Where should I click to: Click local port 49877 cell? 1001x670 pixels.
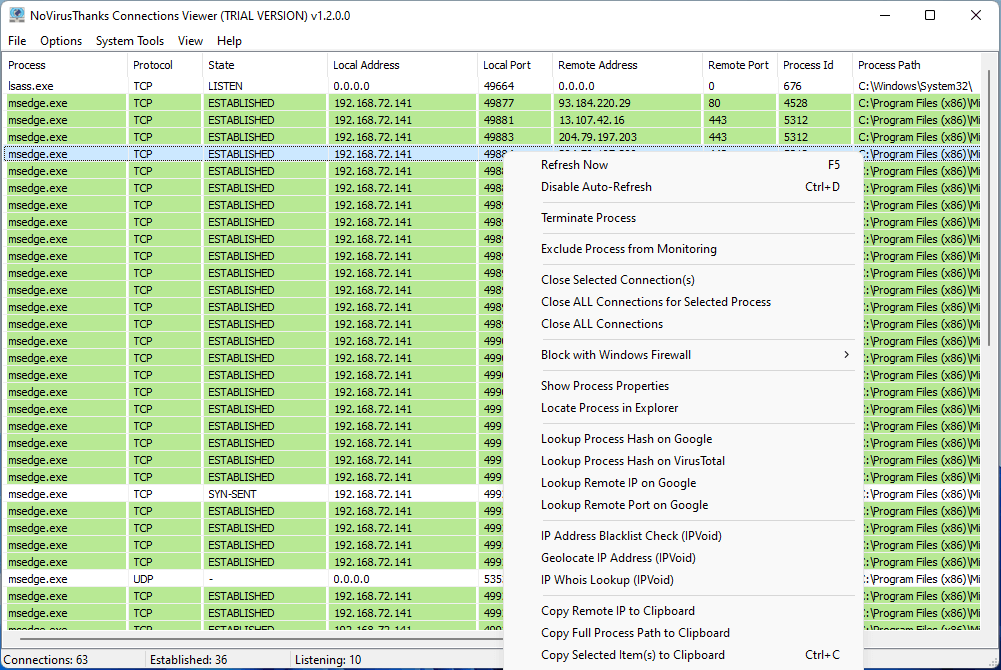515,103
